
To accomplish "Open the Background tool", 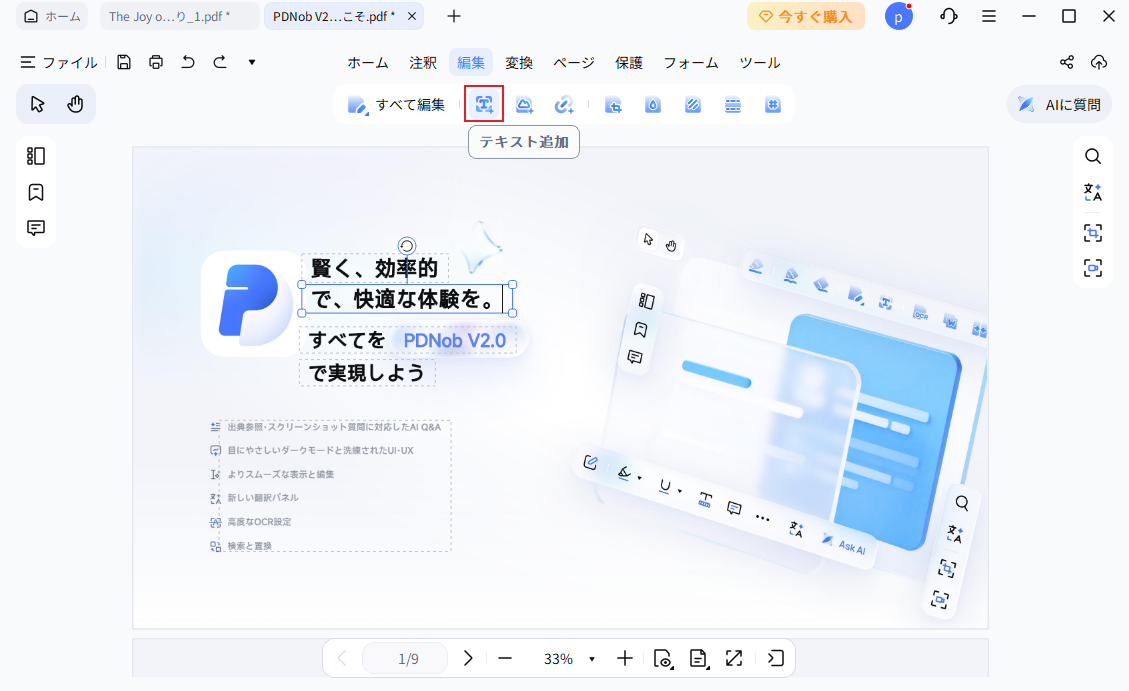I will (x=692, y=104).
